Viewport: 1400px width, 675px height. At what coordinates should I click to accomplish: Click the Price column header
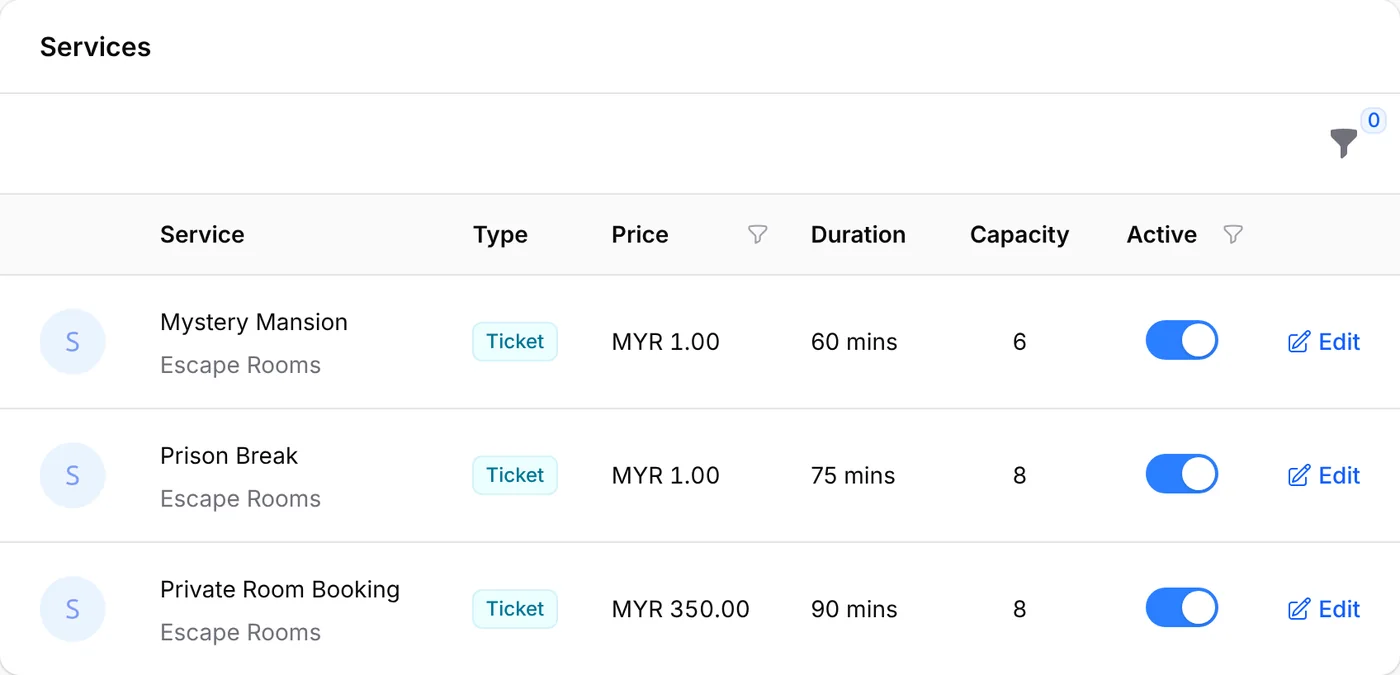640,235
